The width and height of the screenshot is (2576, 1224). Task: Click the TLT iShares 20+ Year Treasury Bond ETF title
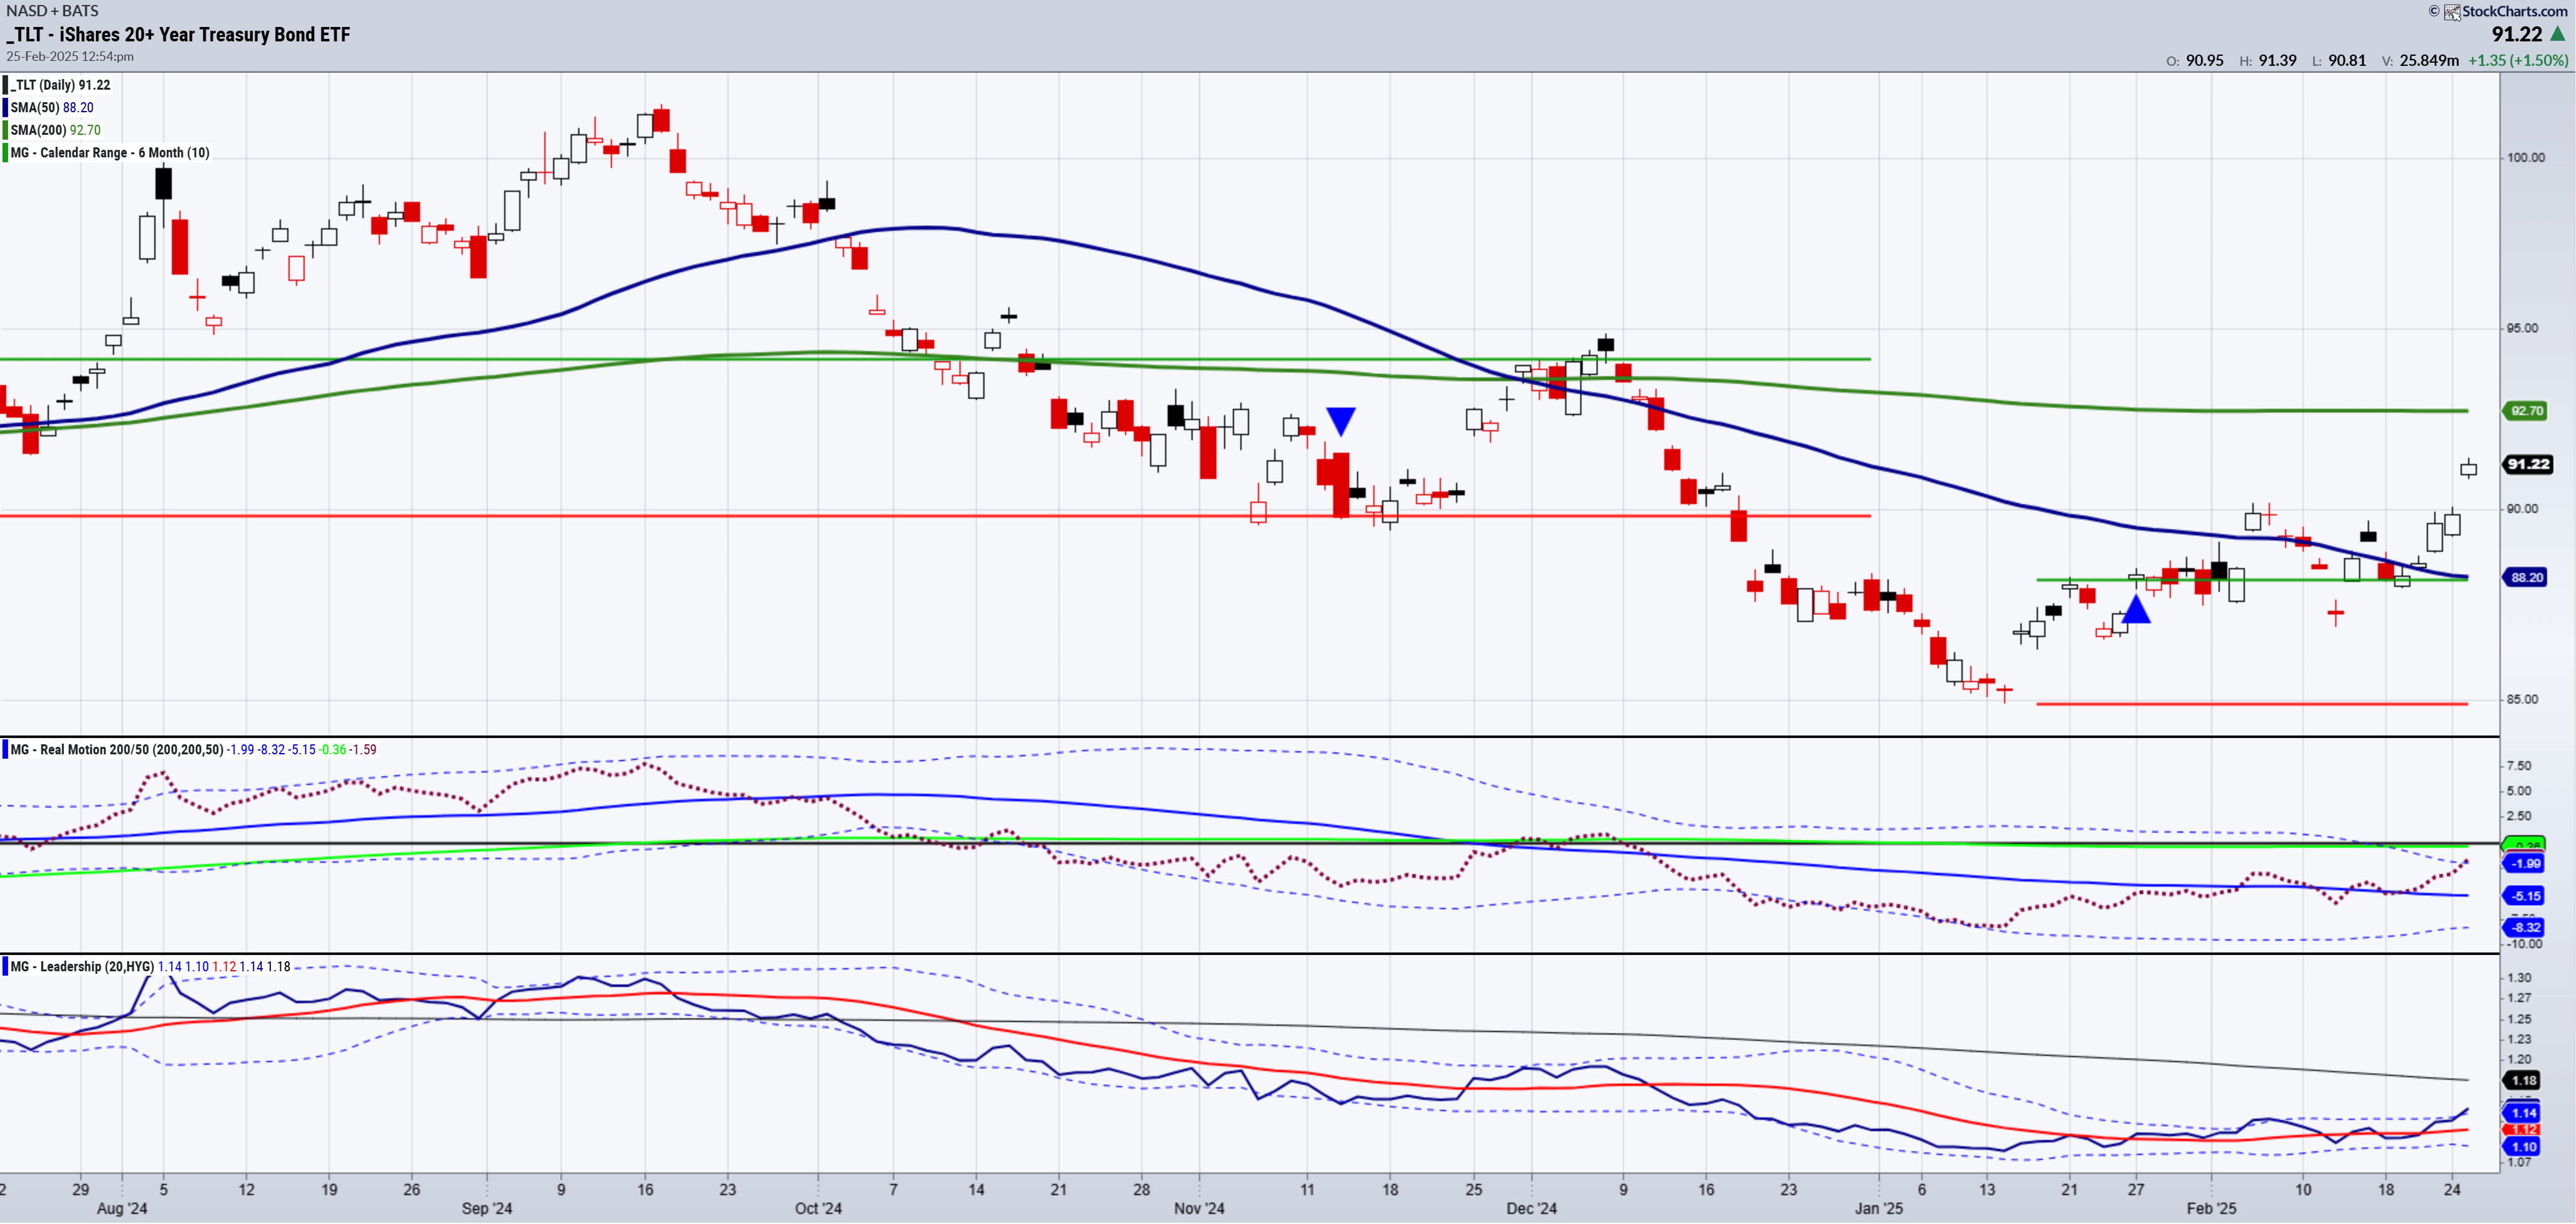(x=178, y=34)
